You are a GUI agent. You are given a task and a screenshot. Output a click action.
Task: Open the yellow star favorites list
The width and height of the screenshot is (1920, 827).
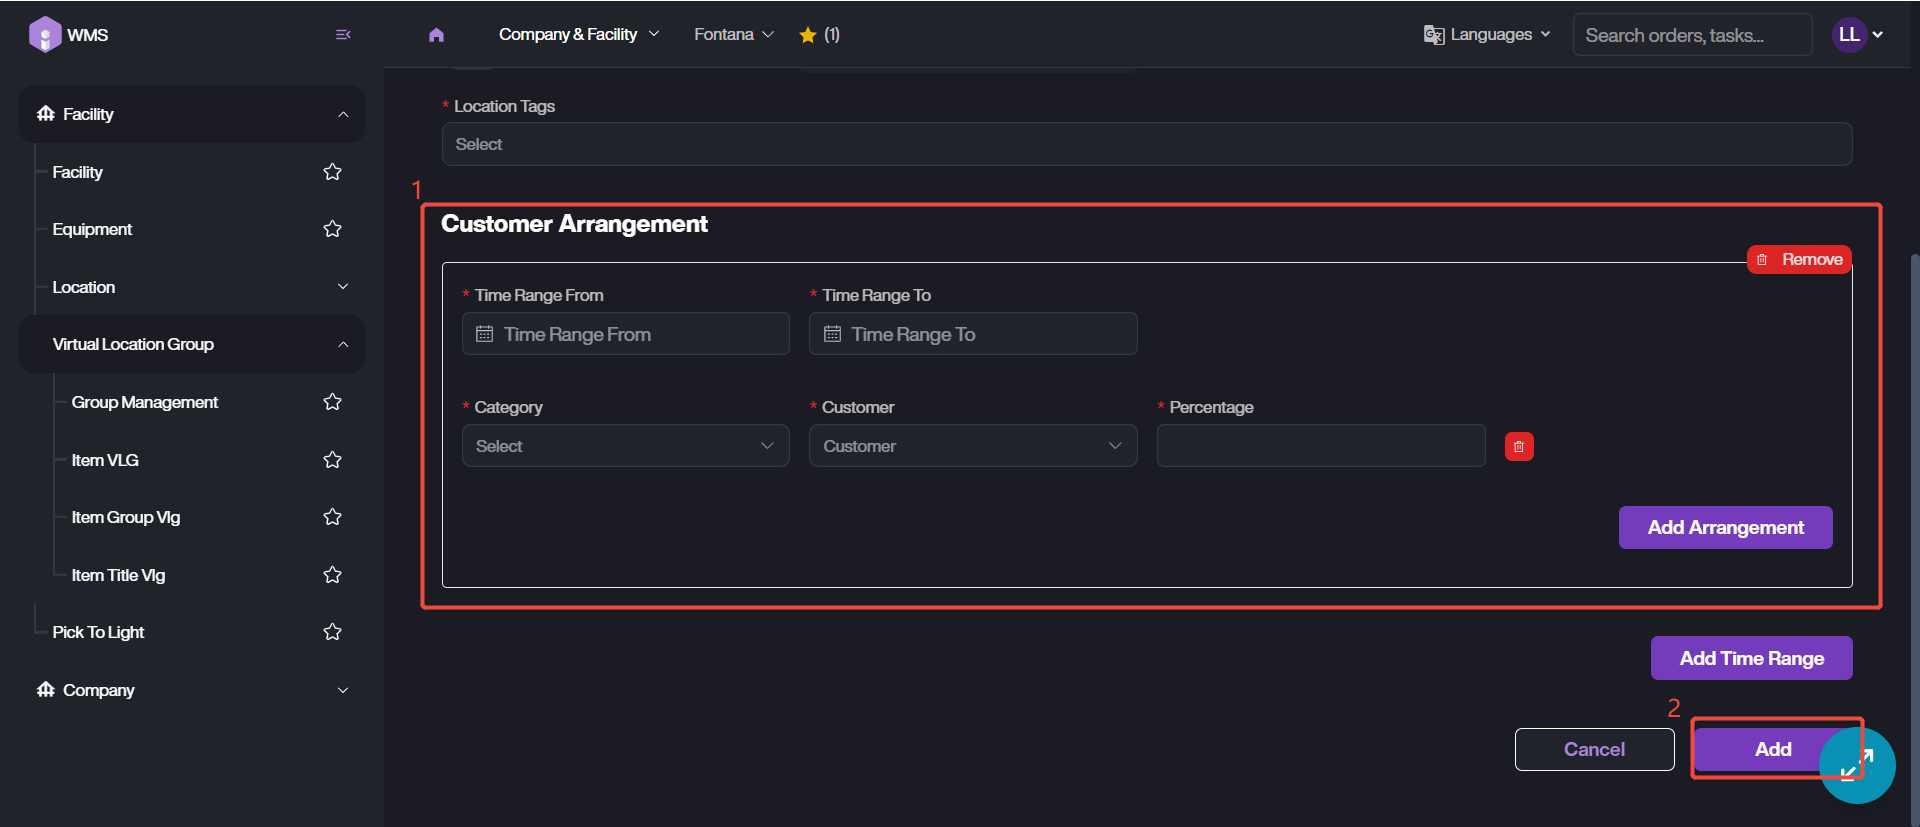[819, 35]
